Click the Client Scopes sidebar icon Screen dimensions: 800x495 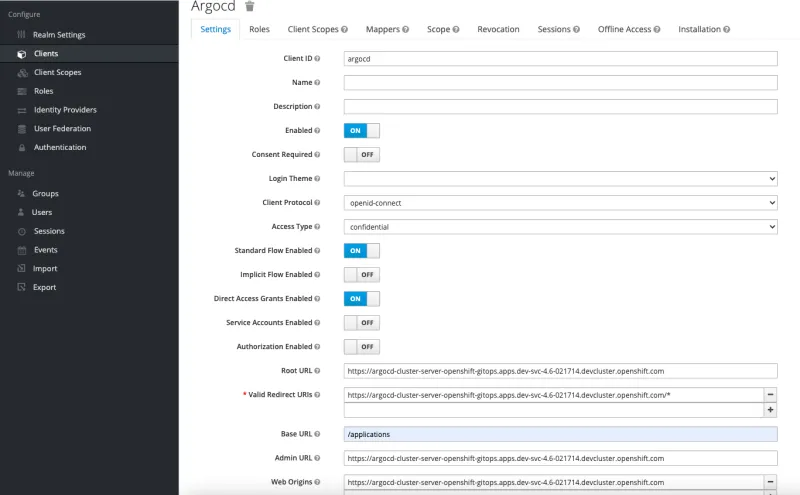coord(22,73)
